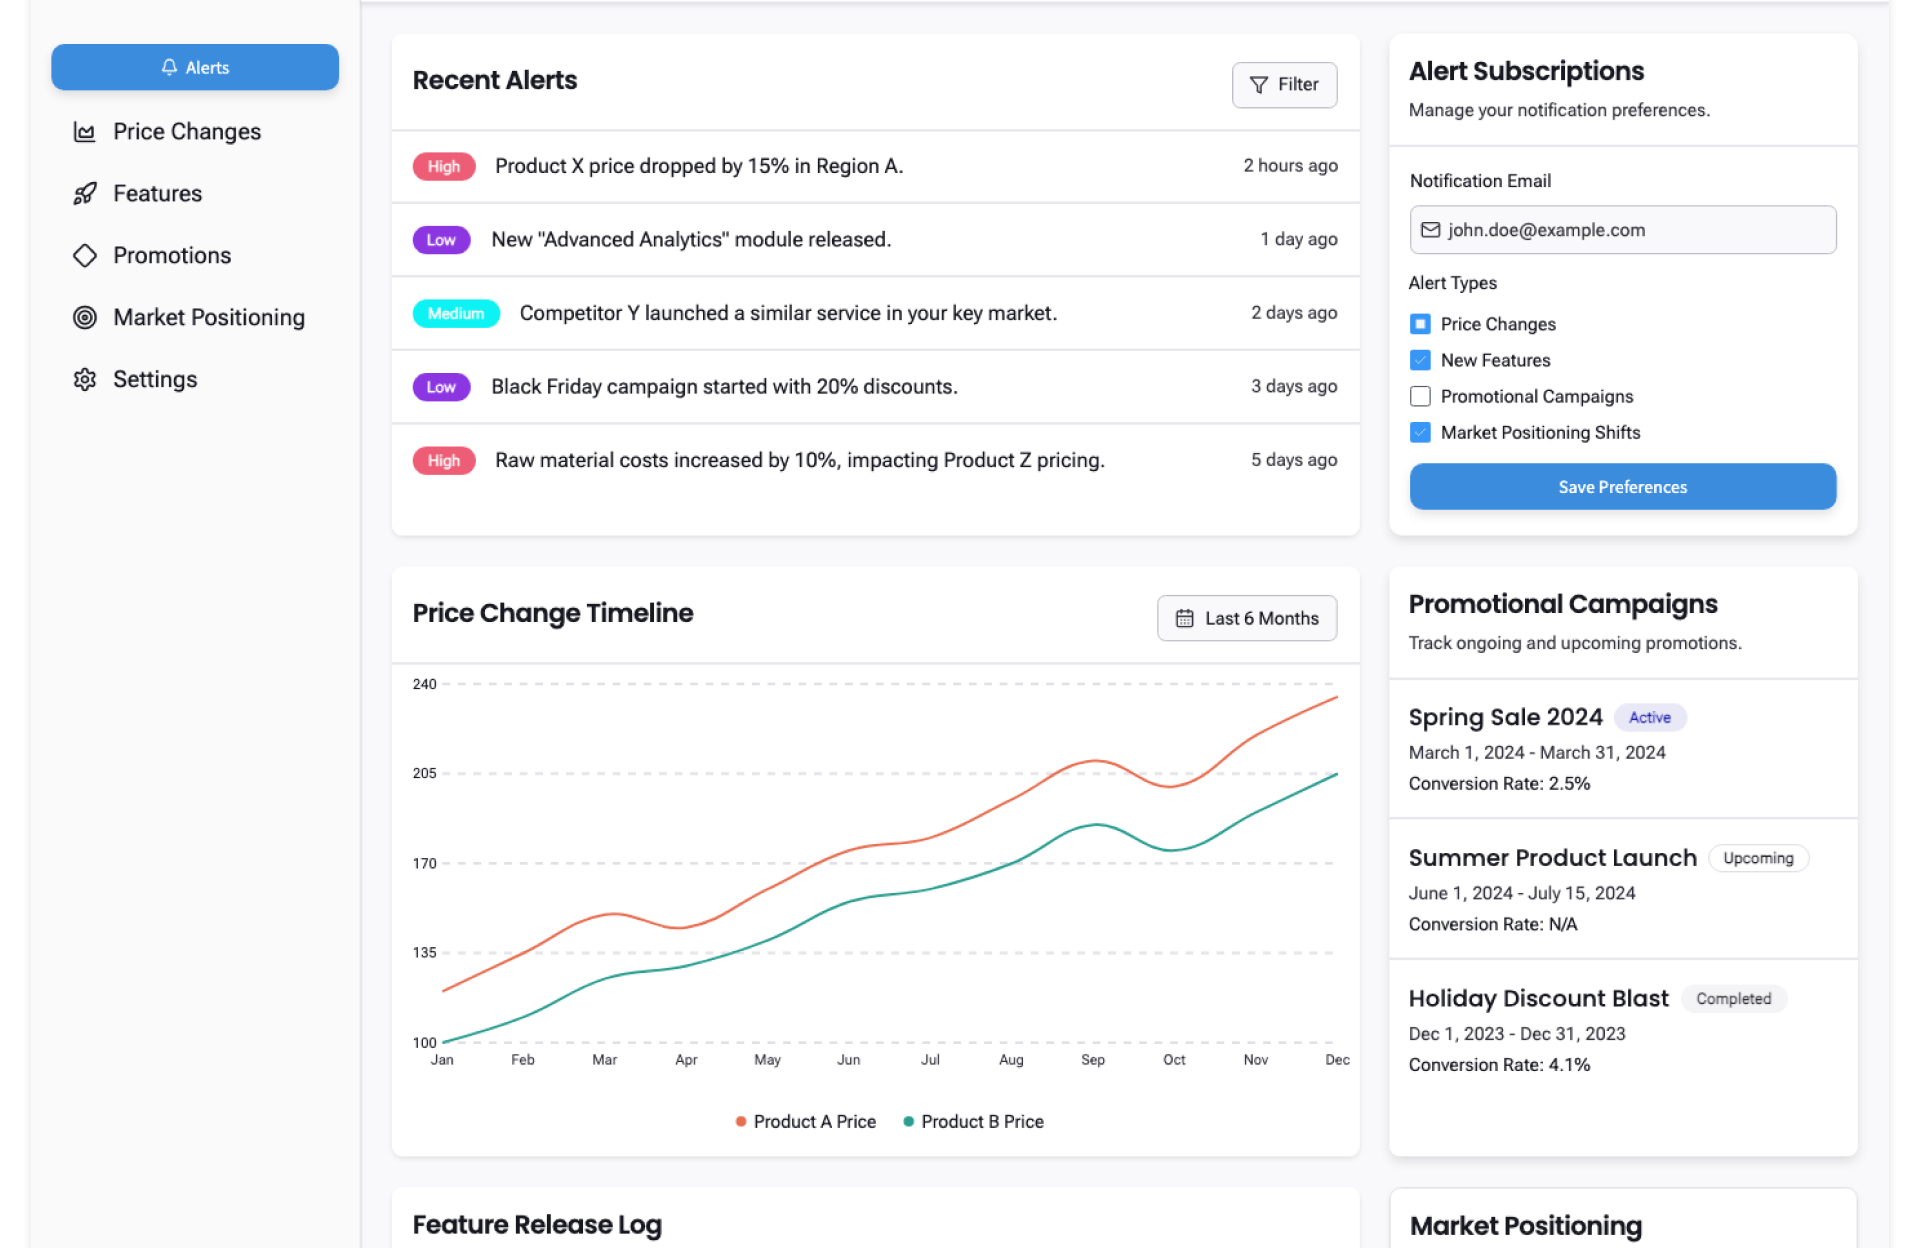
Task: Open the Product X price dropped alert
Action: [698, 166]
